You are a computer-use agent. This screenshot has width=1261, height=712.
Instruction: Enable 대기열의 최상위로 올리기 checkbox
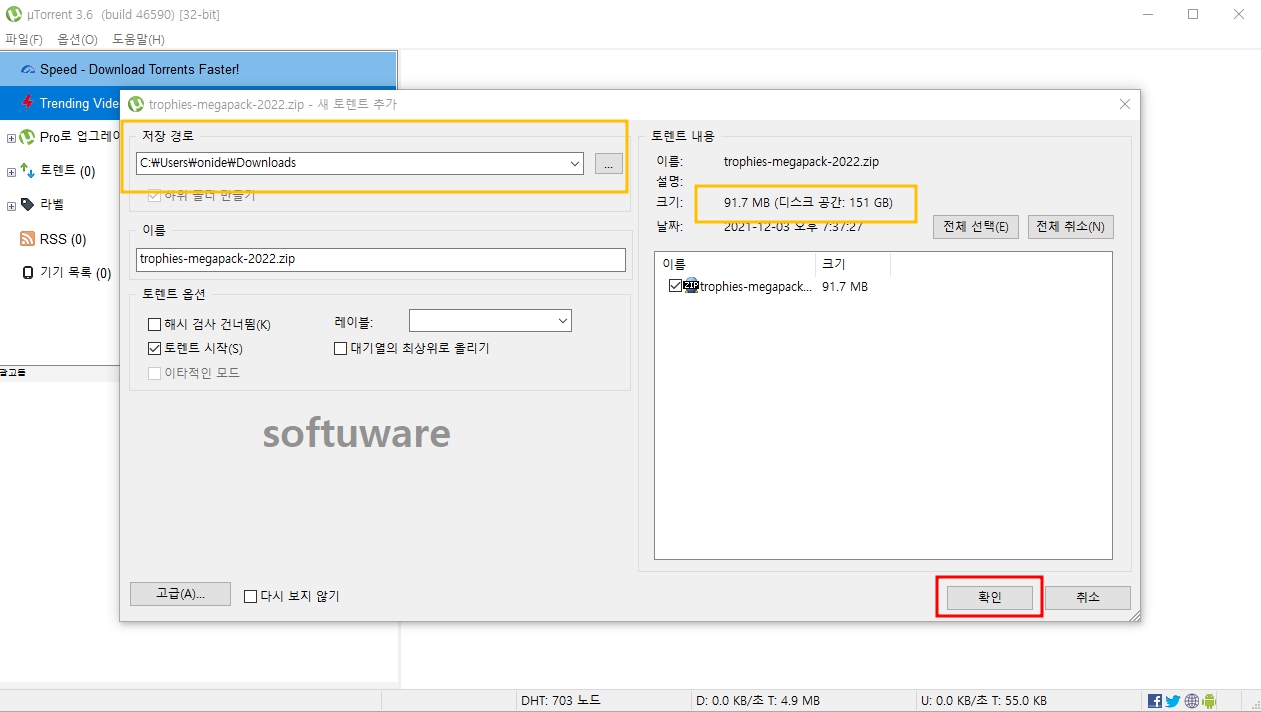pos(340,348)
